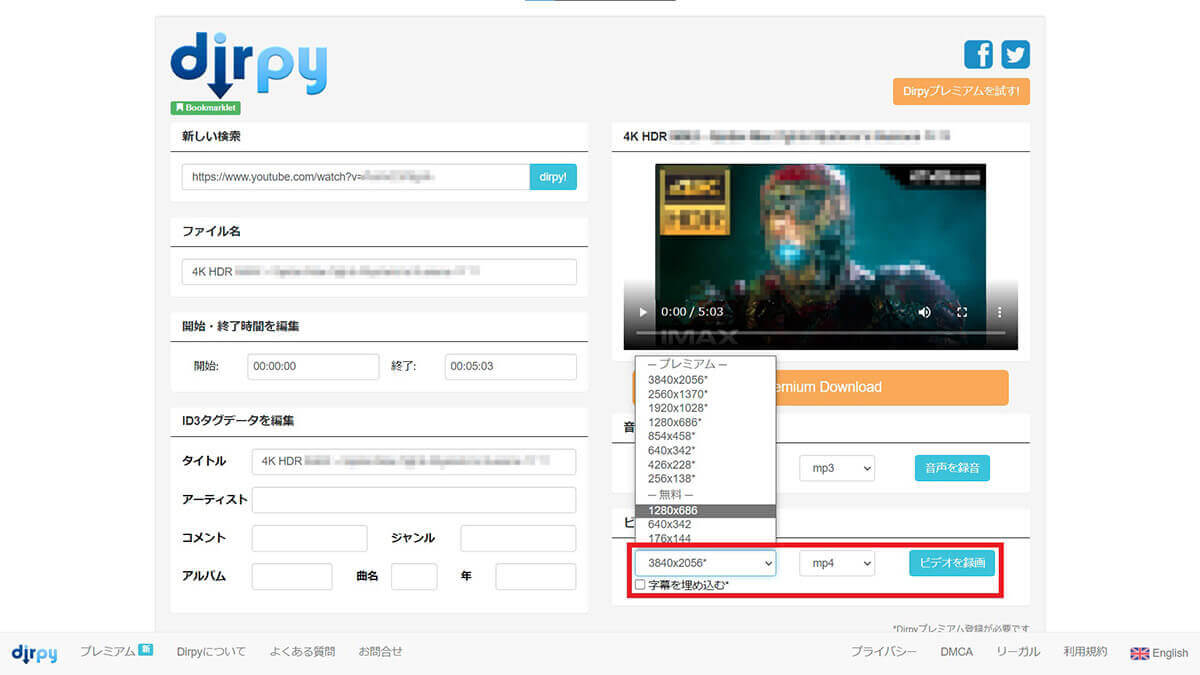Click the 終了 time field

510,367
